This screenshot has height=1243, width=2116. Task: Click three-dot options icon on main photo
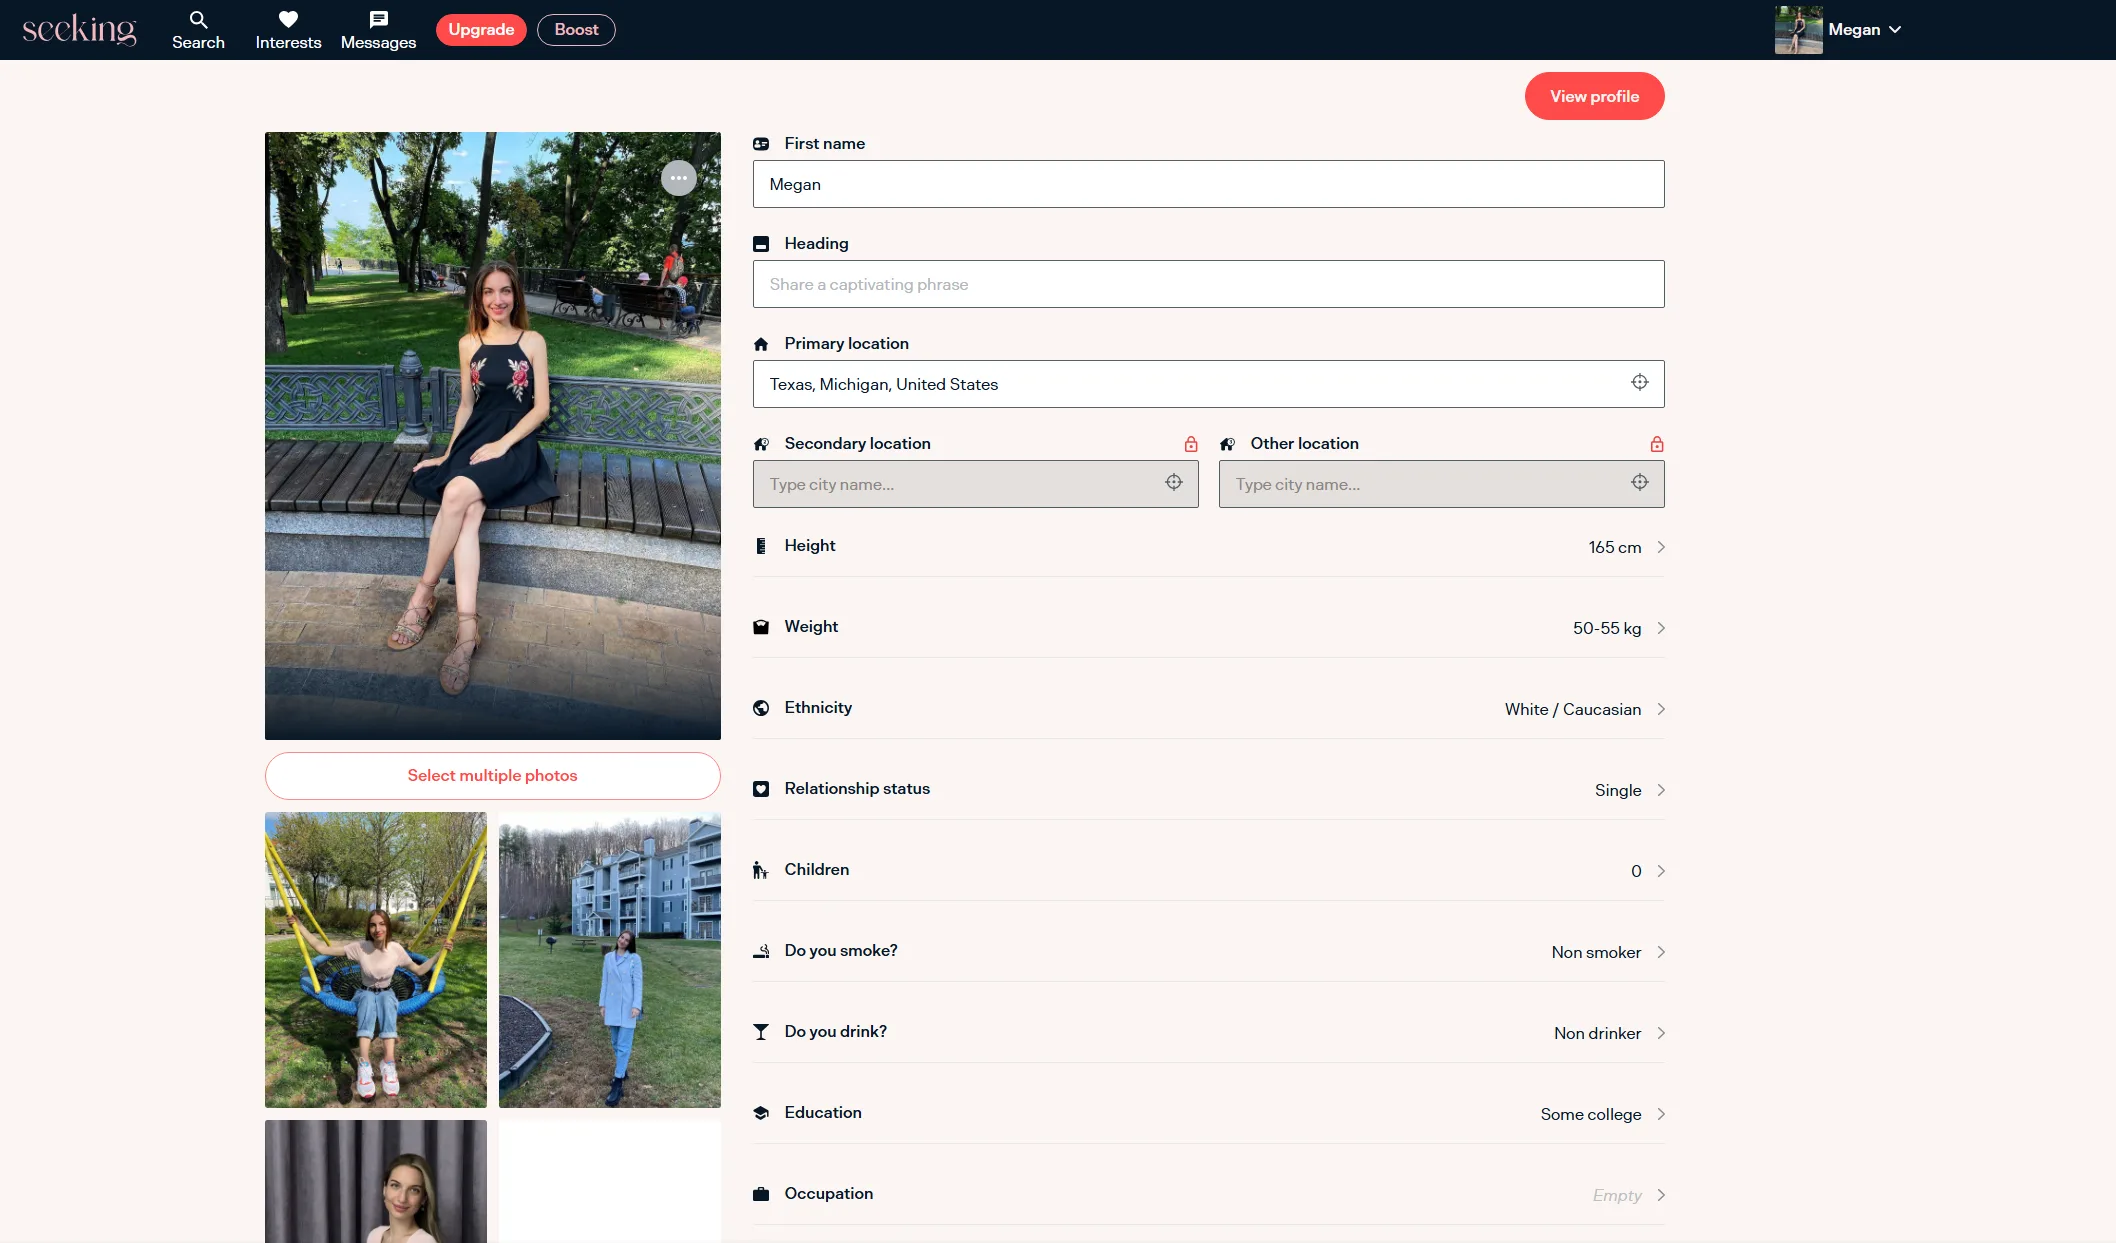pos(679,178)
